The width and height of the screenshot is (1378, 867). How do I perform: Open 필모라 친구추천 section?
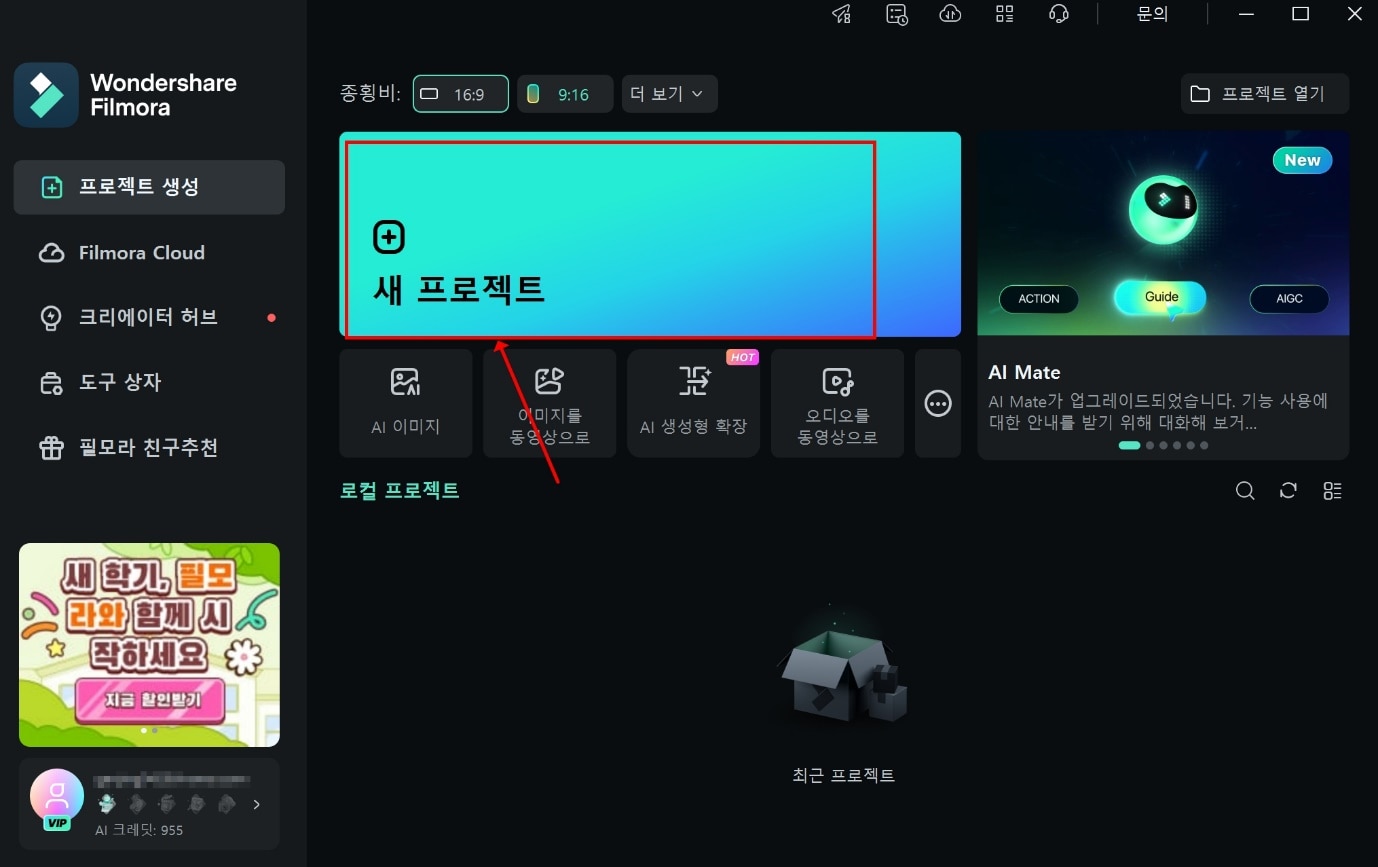click(149, 447)
